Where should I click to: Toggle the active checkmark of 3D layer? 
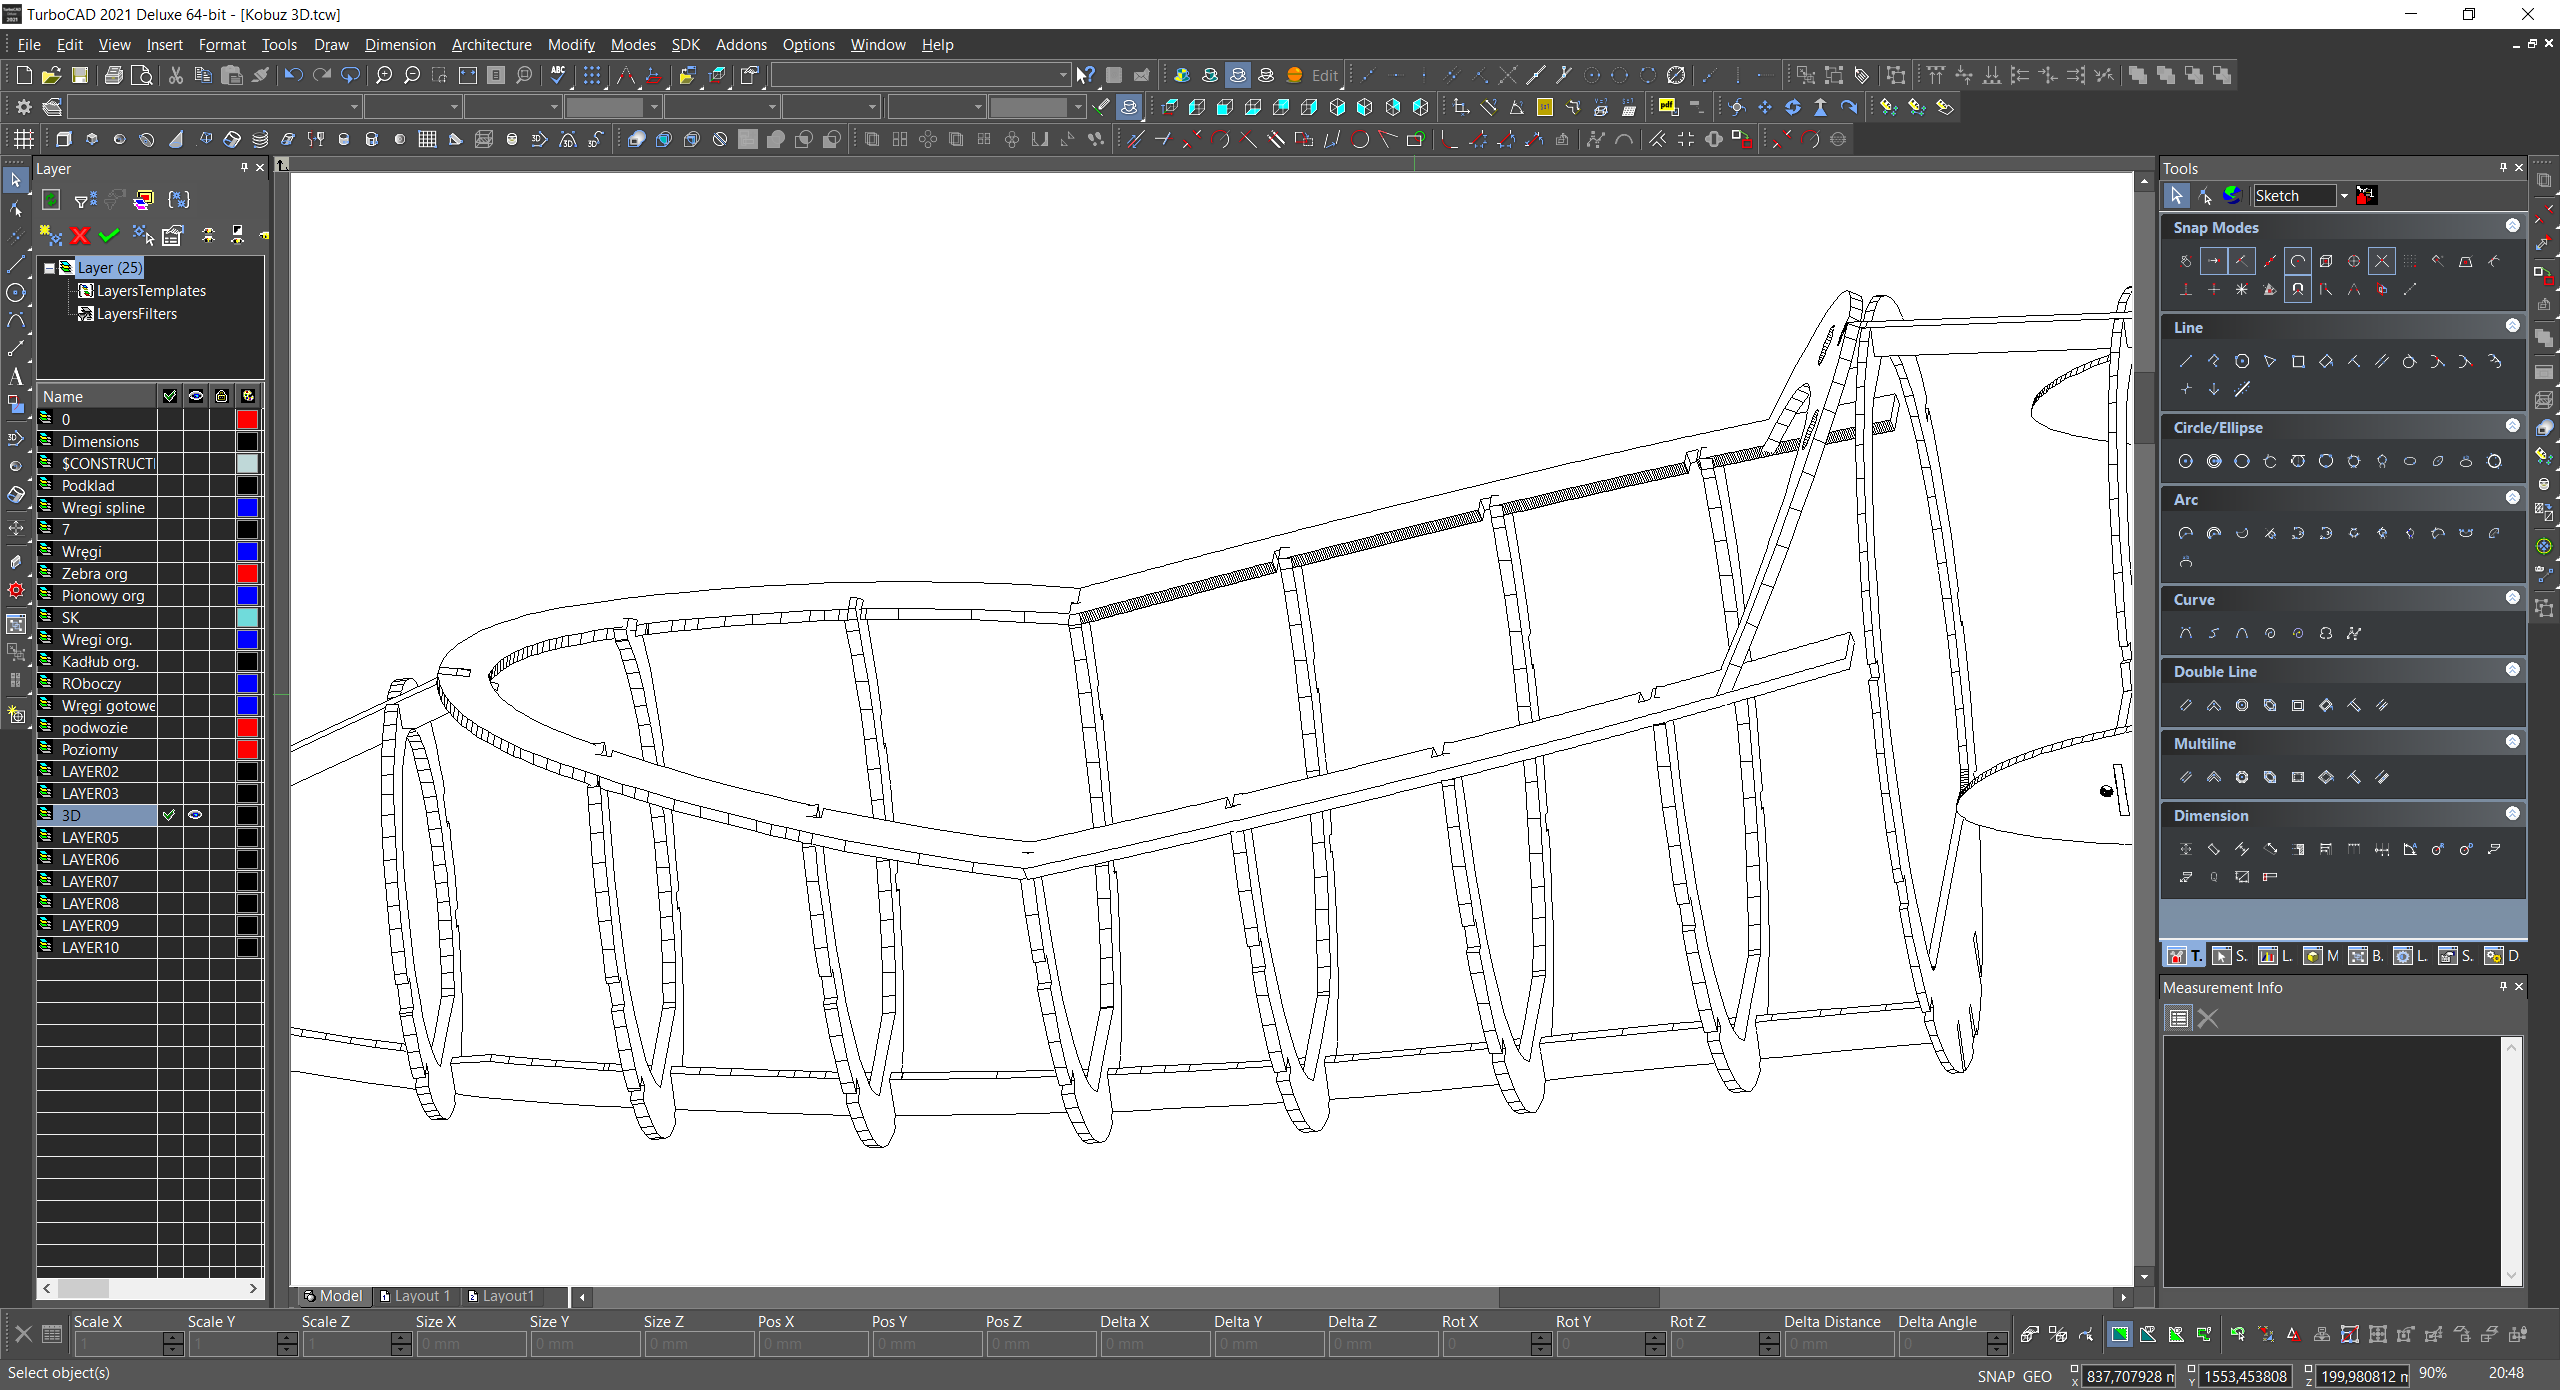click(169, 815)
